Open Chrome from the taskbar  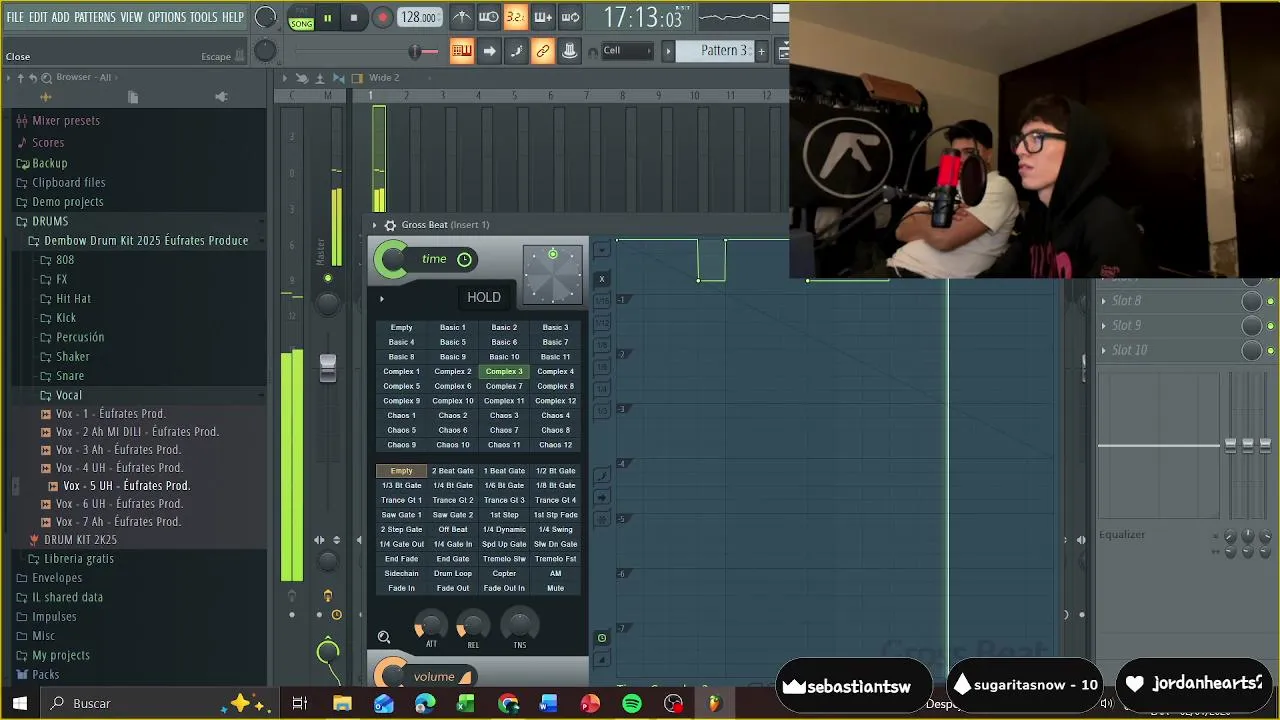point(508,703)
